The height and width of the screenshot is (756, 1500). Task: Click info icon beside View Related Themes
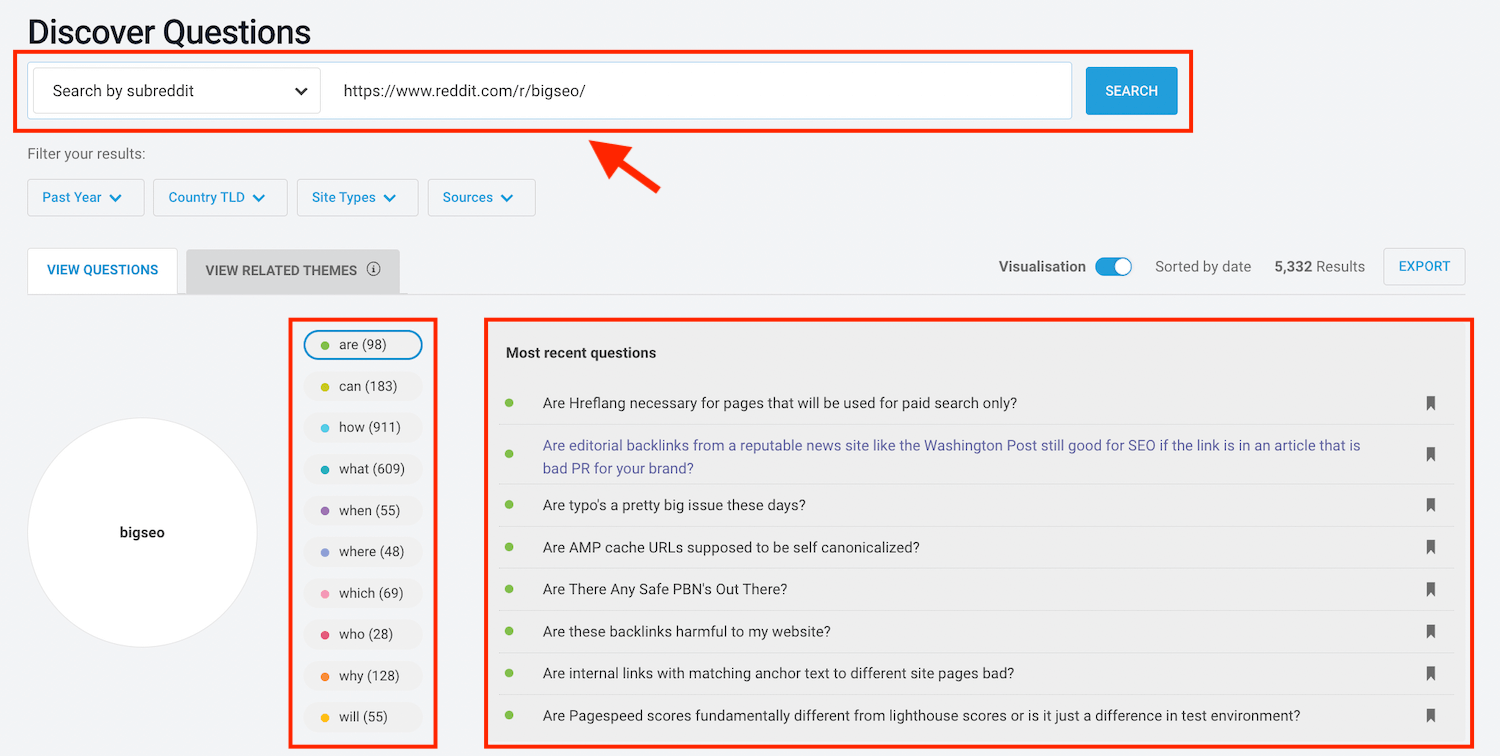[374, 269]
